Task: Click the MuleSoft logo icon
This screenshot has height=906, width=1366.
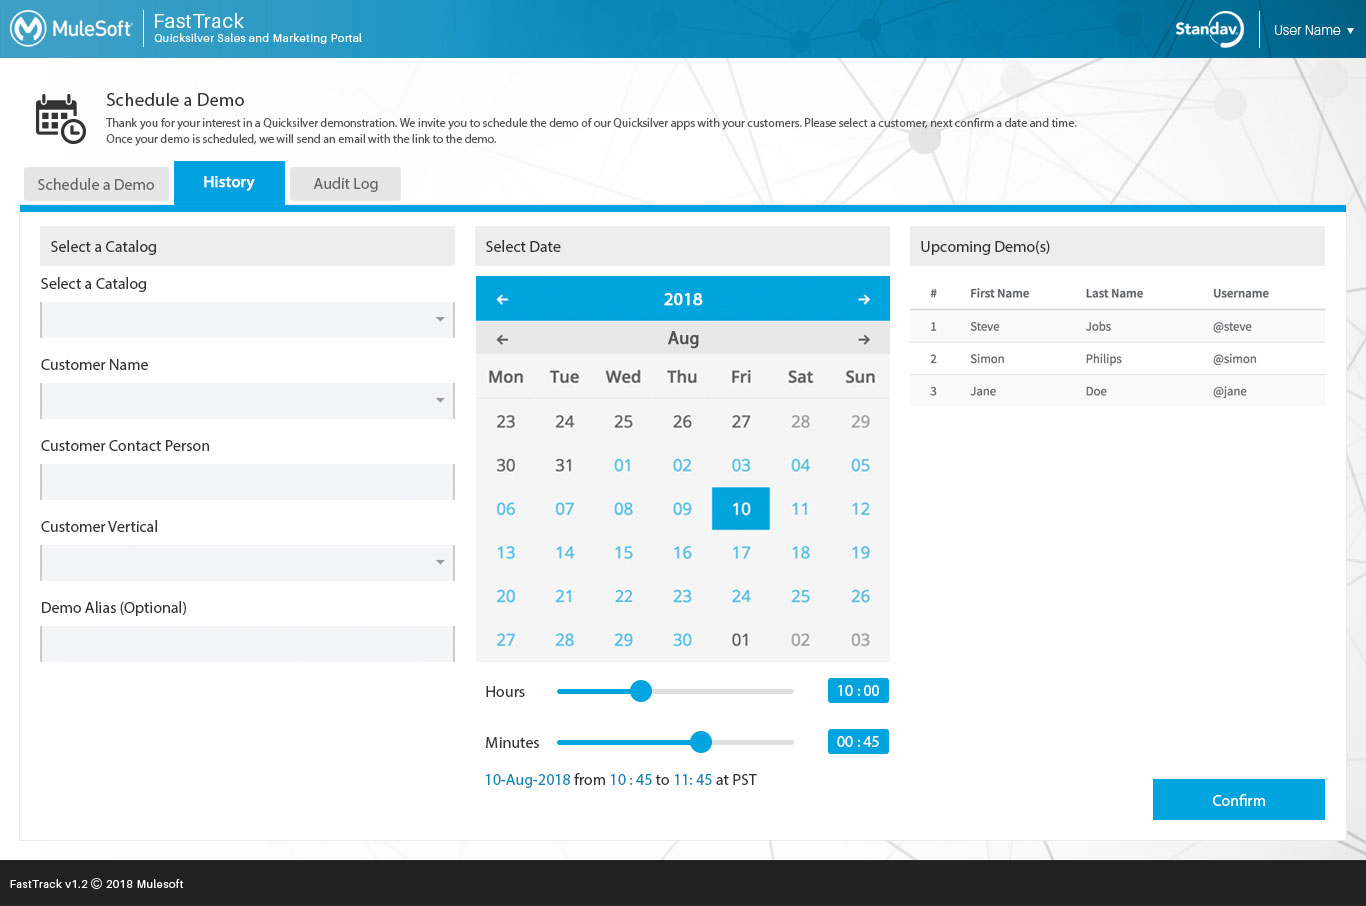Action: [28, 29]
